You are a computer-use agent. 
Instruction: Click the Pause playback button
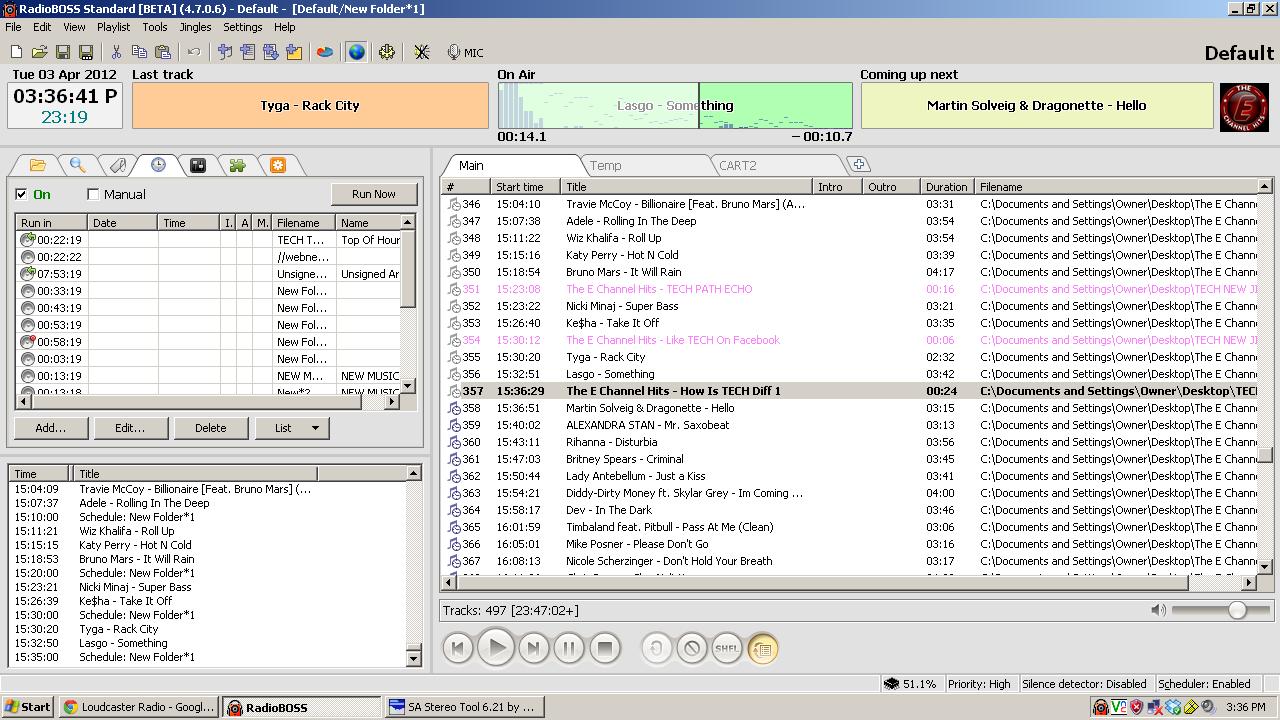click(569, 648)
